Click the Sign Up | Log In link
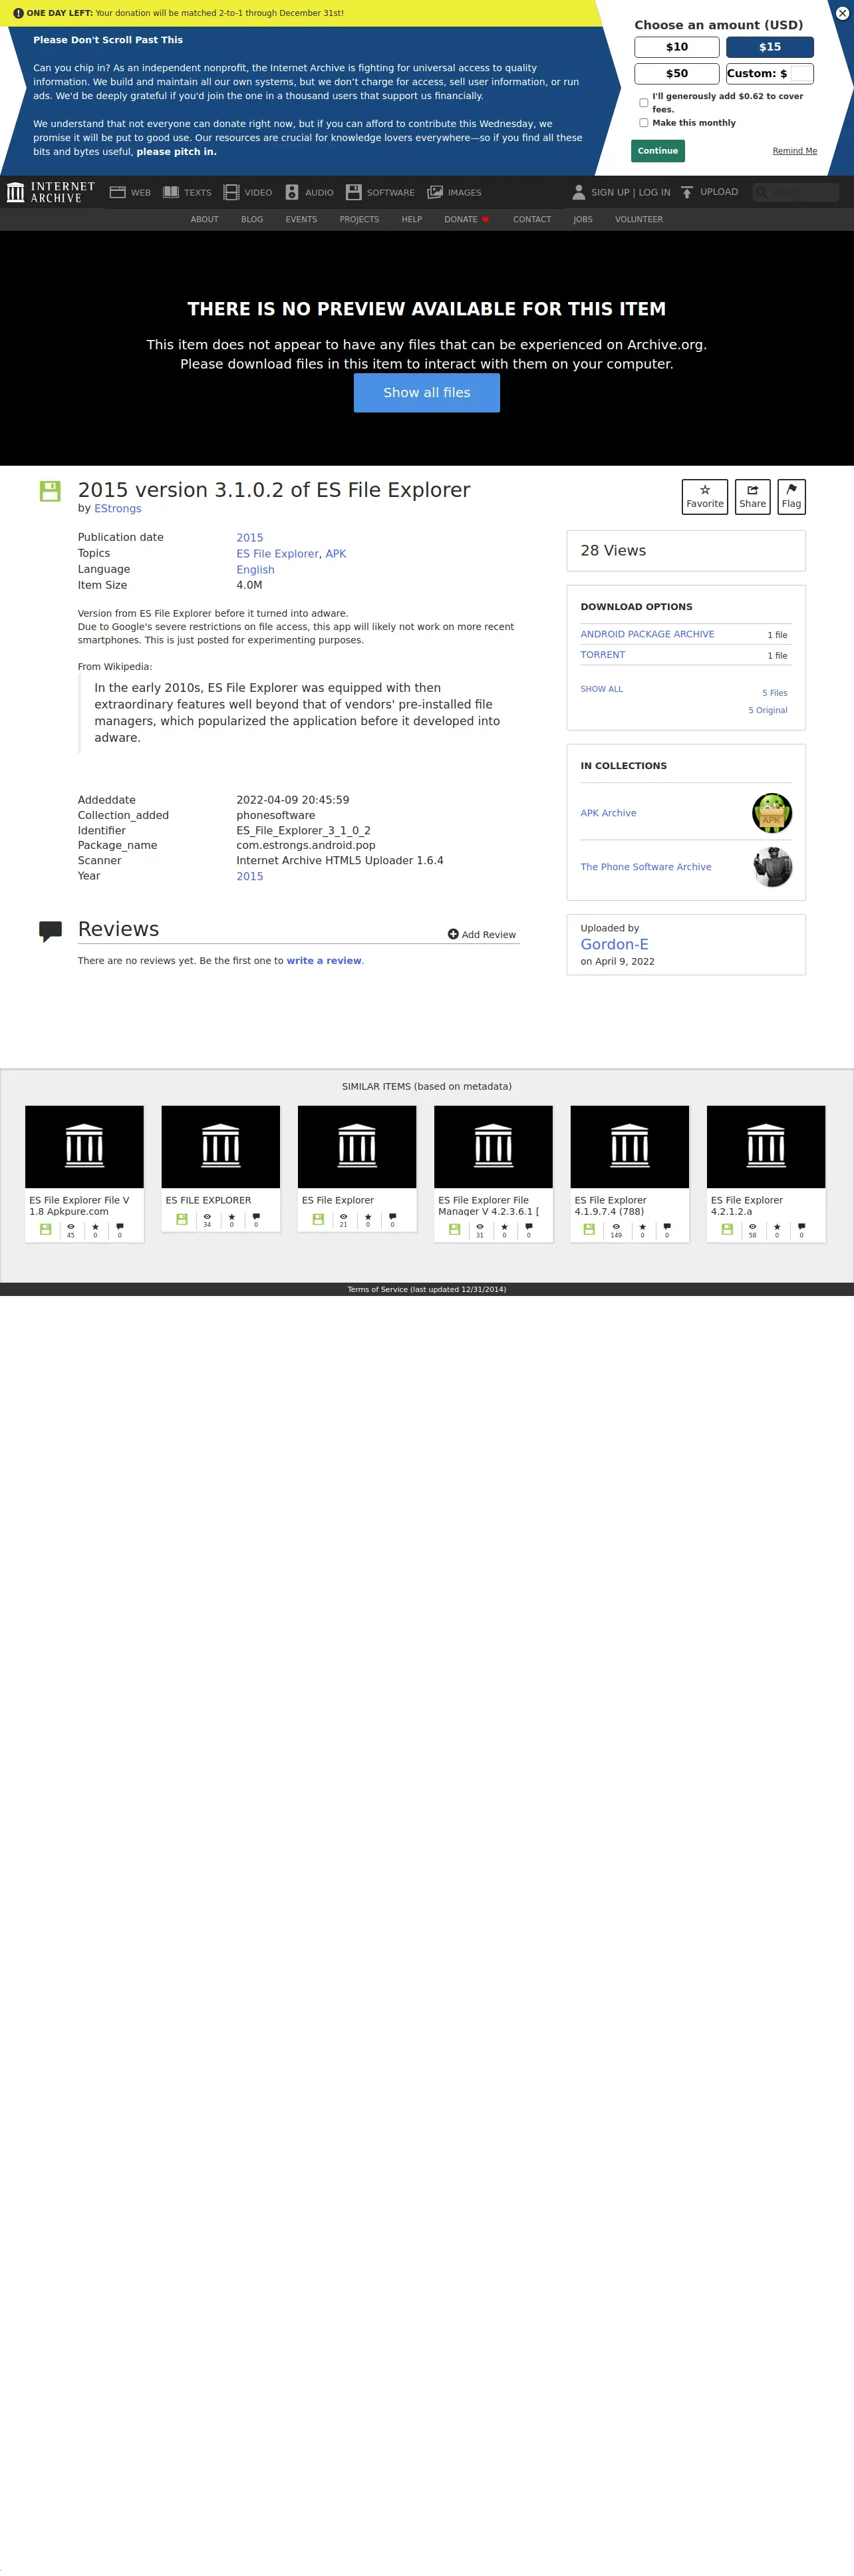 point(630,193)
